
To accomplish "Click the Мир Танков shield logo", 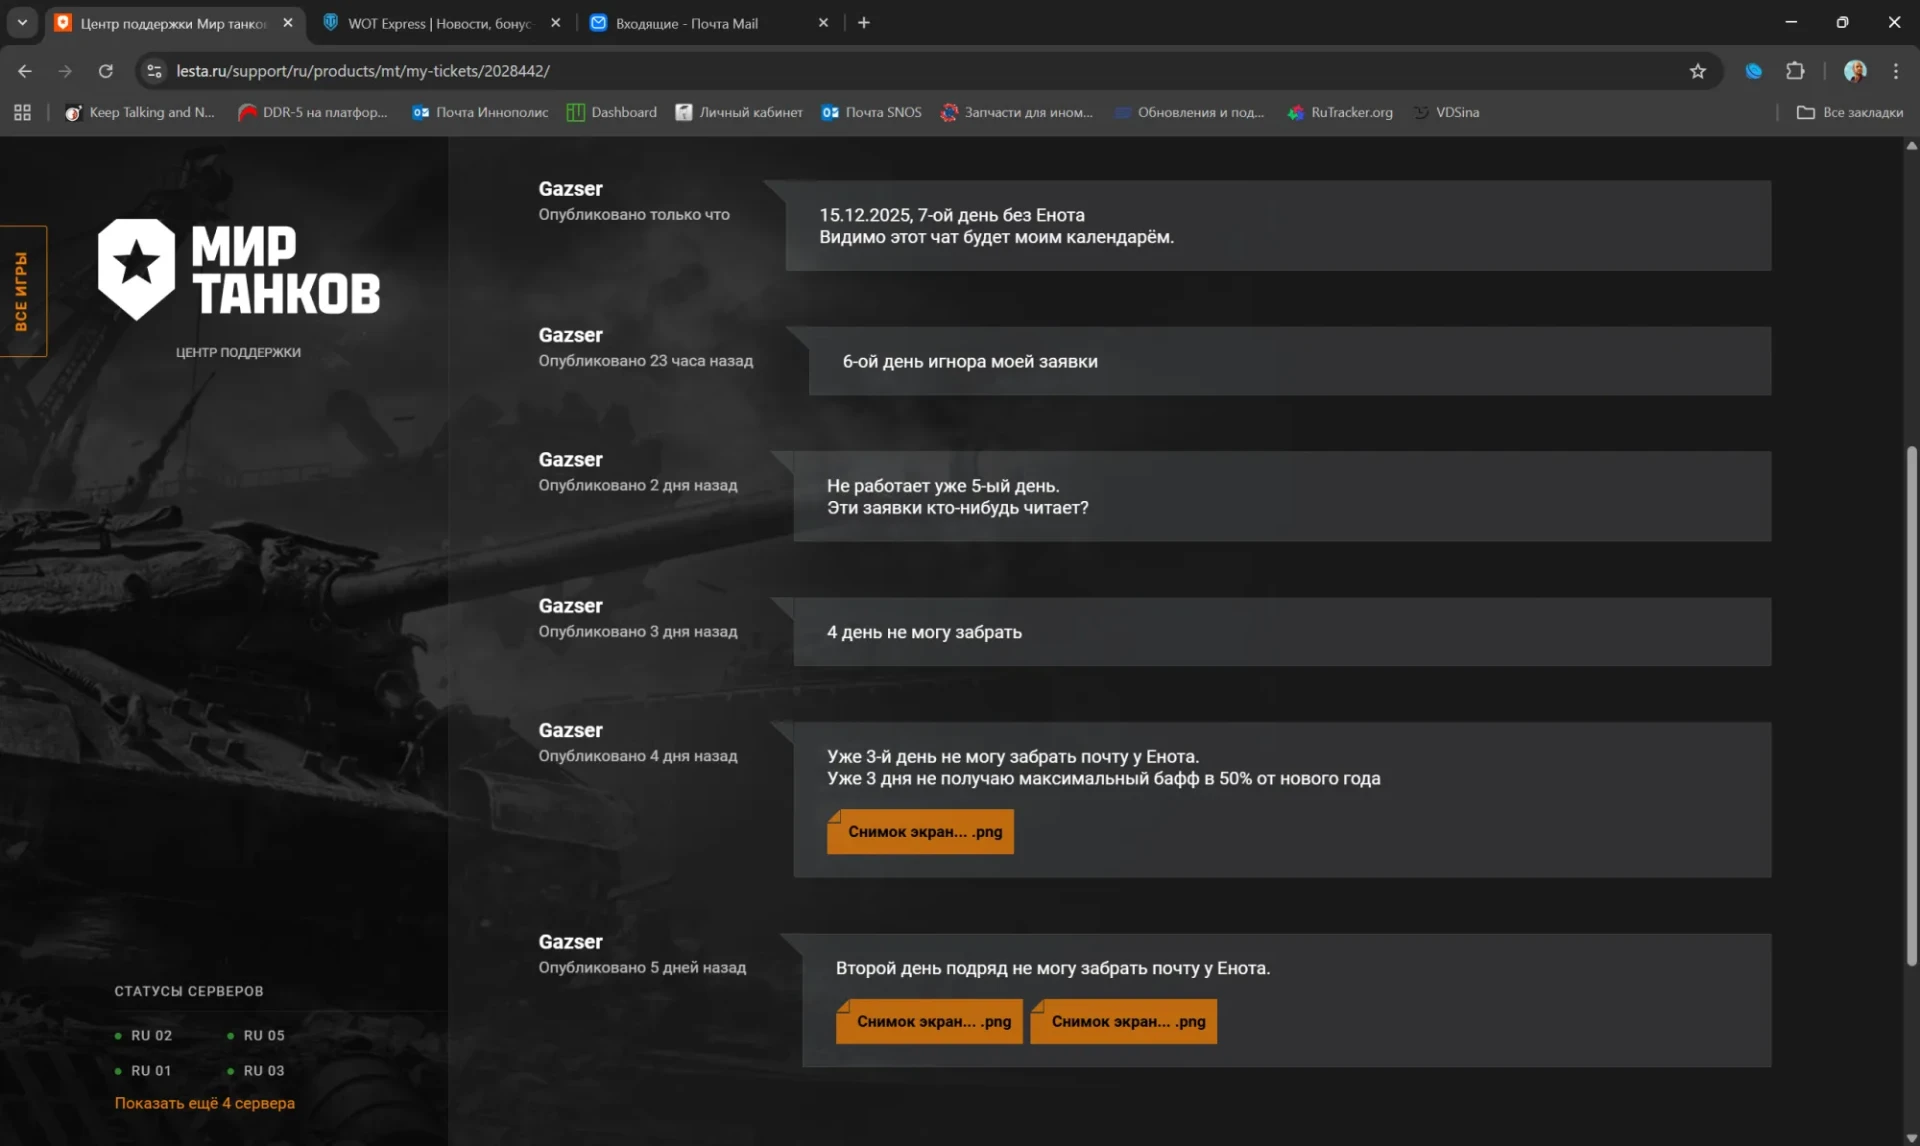I will (x=137, y=268).
